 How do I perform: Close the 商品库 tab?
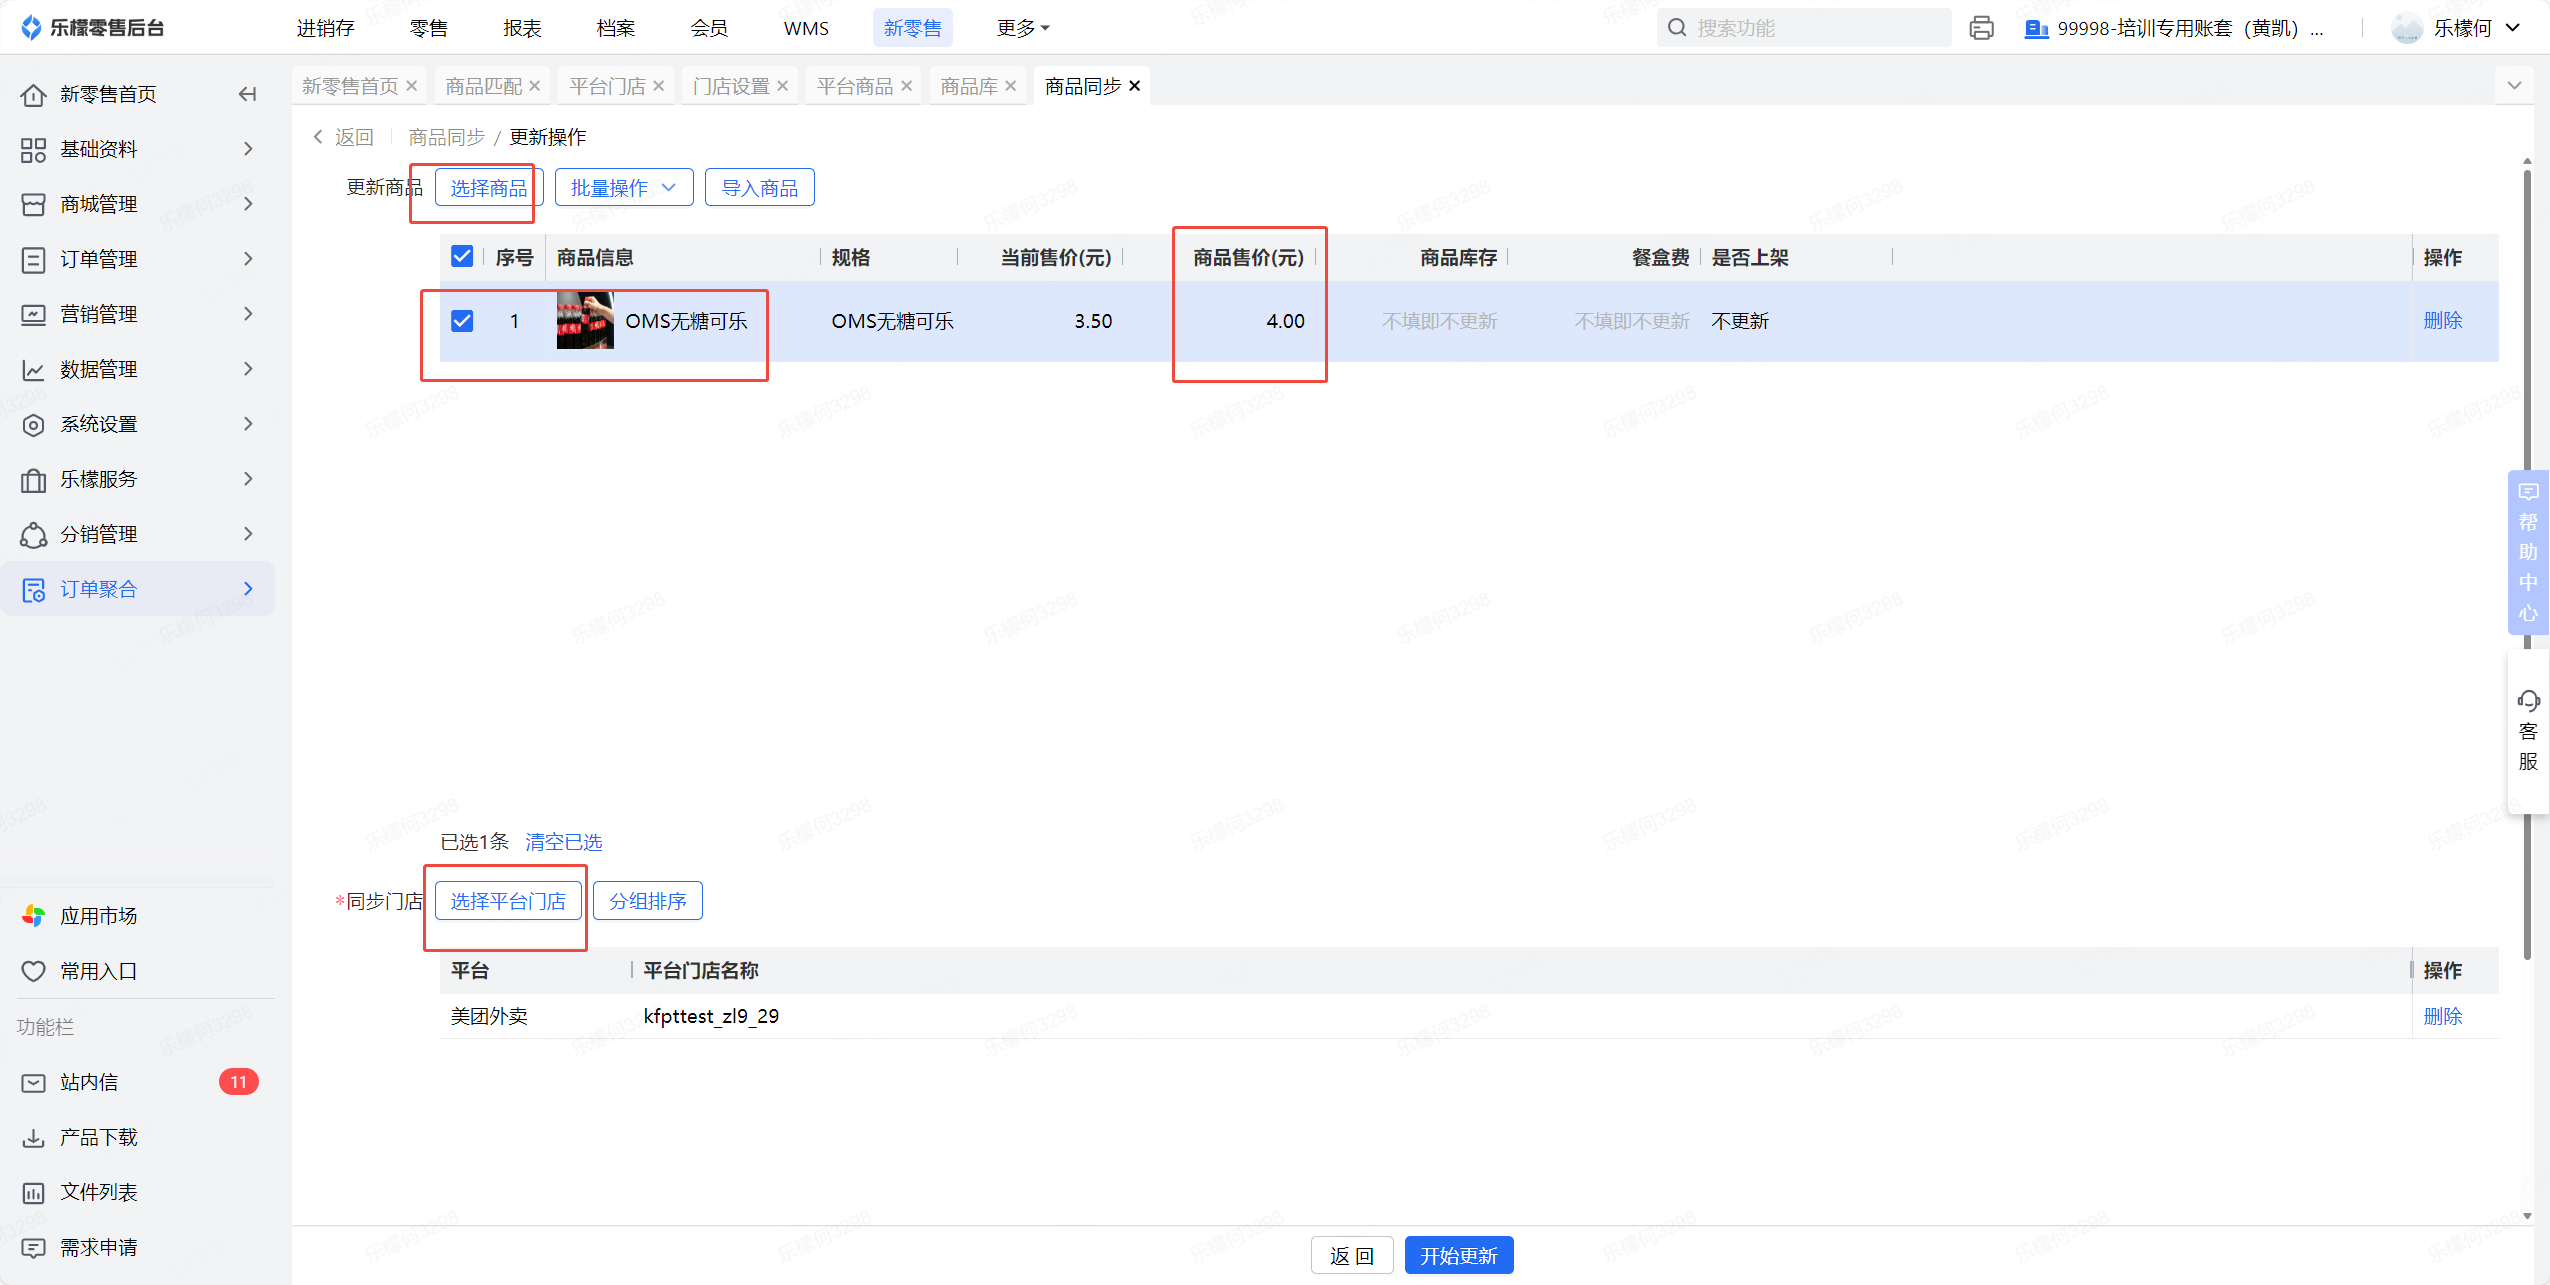click(x=1011, y=86)
